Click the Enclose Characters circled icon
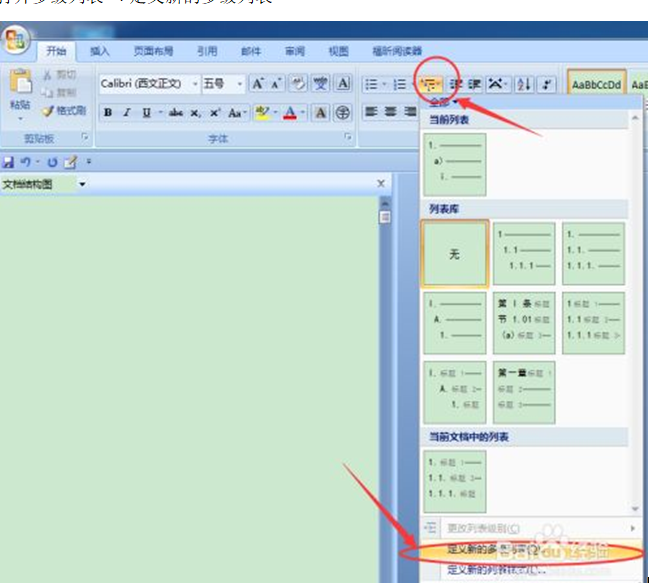Screen dimensions: 652x583 pyautogui.click(x=343, y=113)
